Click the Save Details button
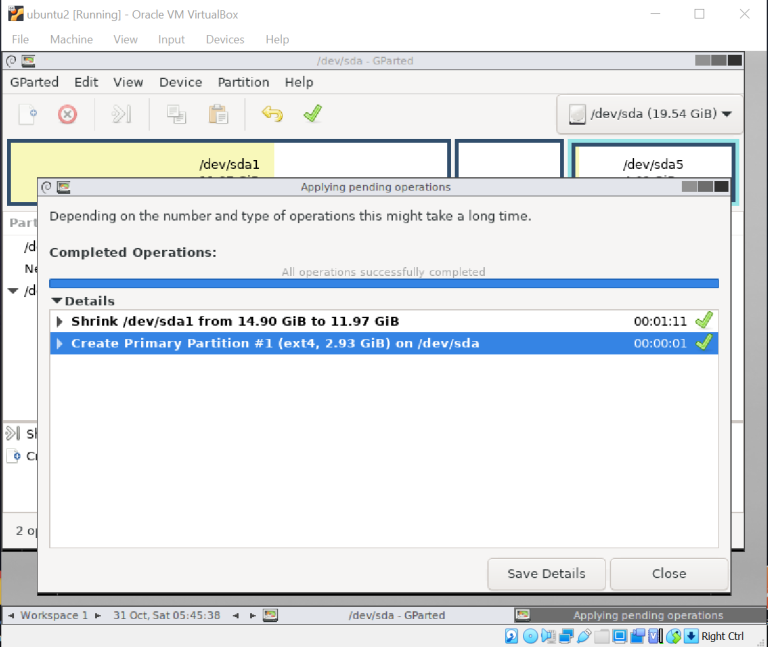Image resolution: width=768 pixels, height=647 pixels. point(546,574)
